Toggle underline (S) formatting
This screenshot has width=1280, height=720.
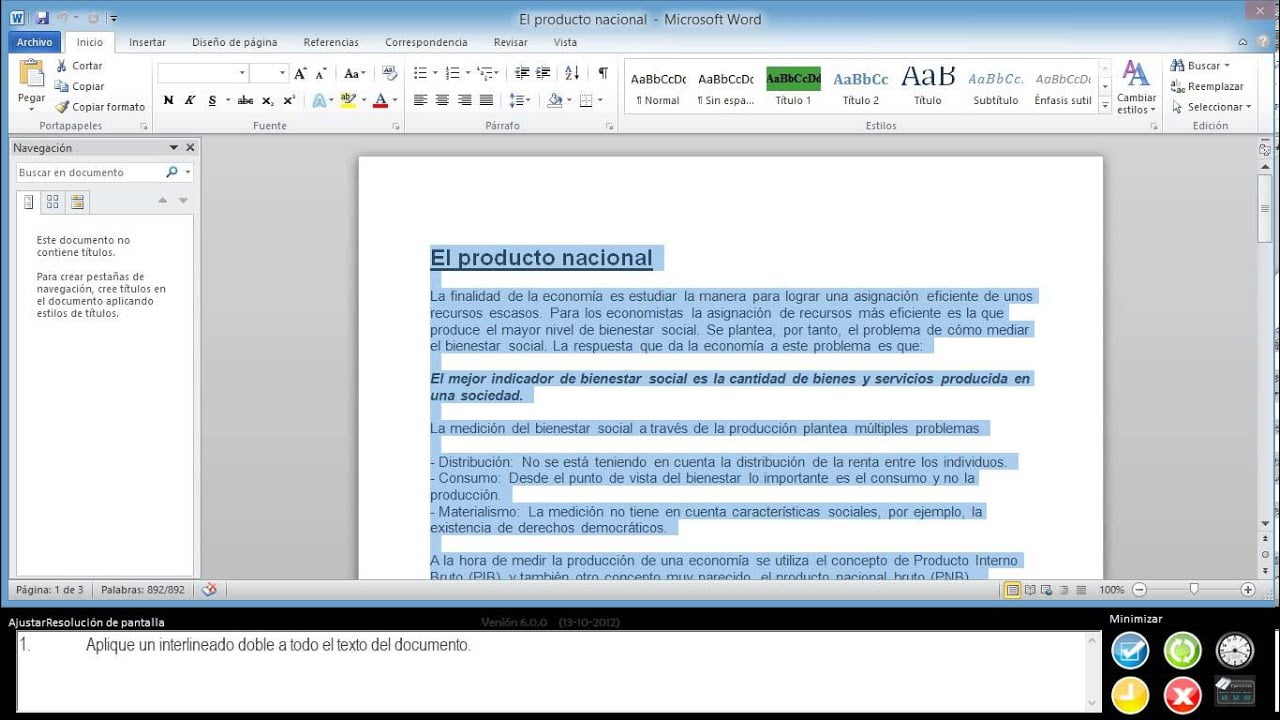click(212, 100)
